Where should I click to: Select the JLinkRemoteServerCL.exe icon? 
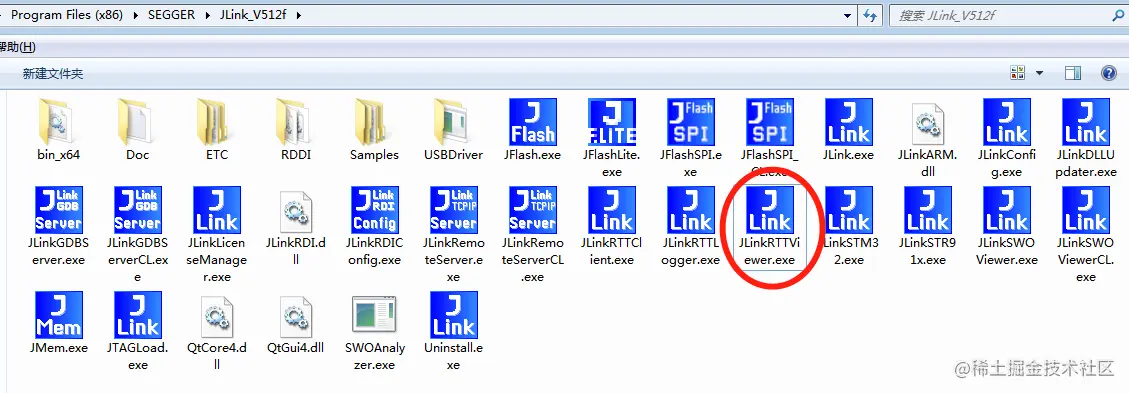[x=533, y=209]
